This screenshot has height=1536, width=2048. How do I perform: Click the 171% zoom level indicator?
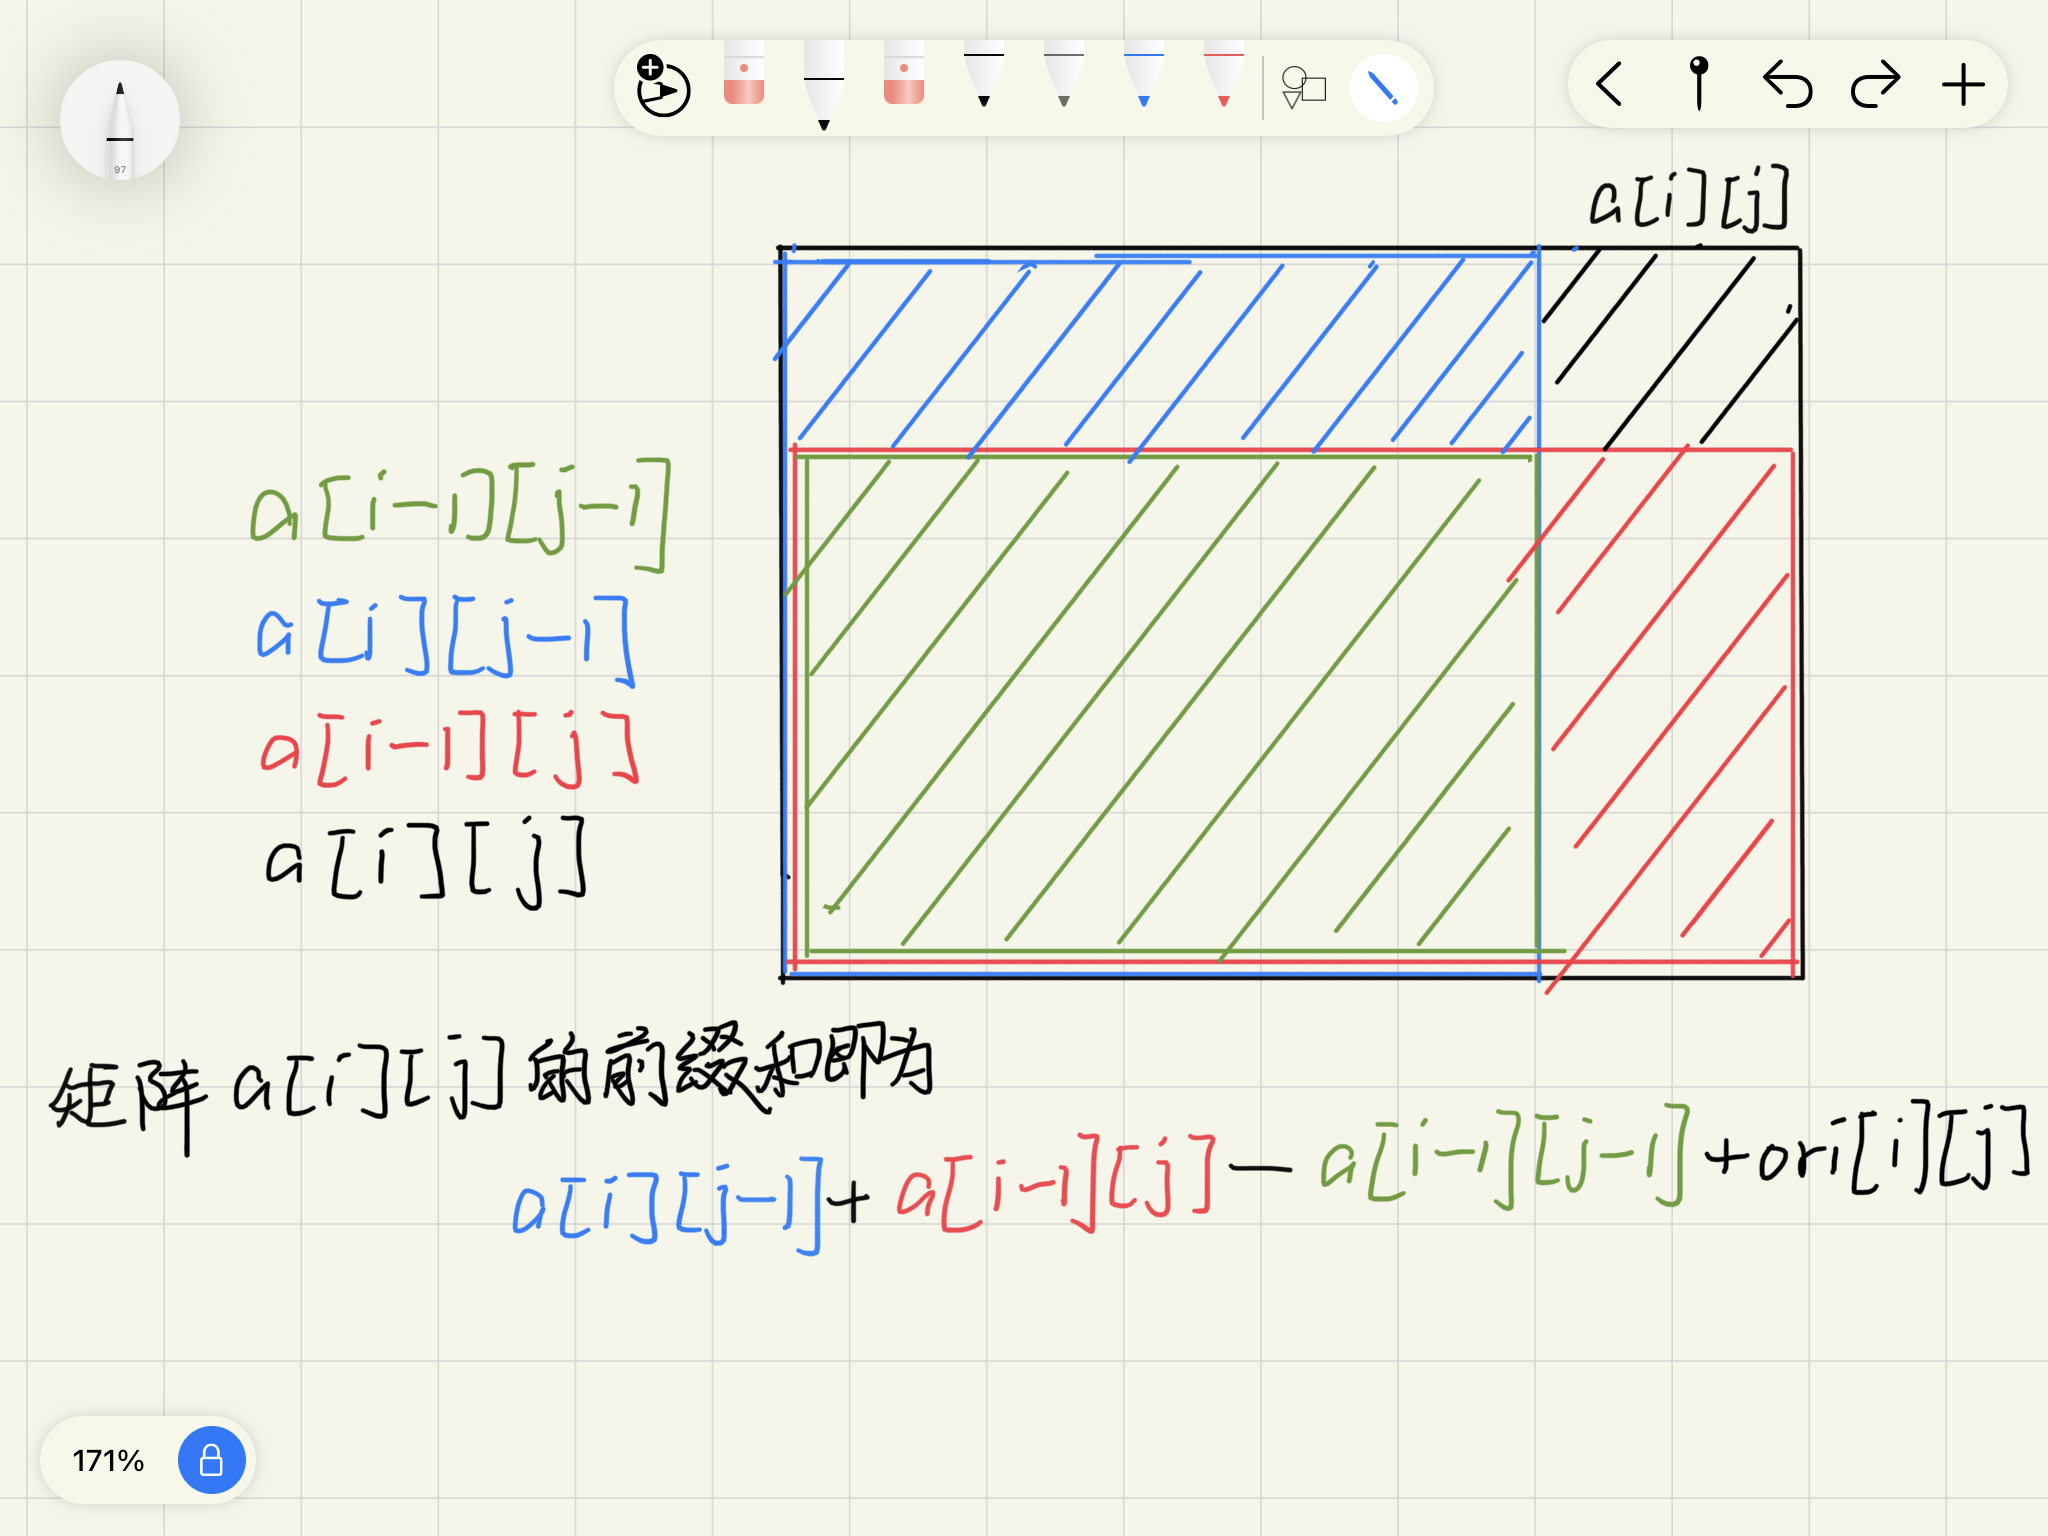pyautogui.click(x=108, y=1461)
